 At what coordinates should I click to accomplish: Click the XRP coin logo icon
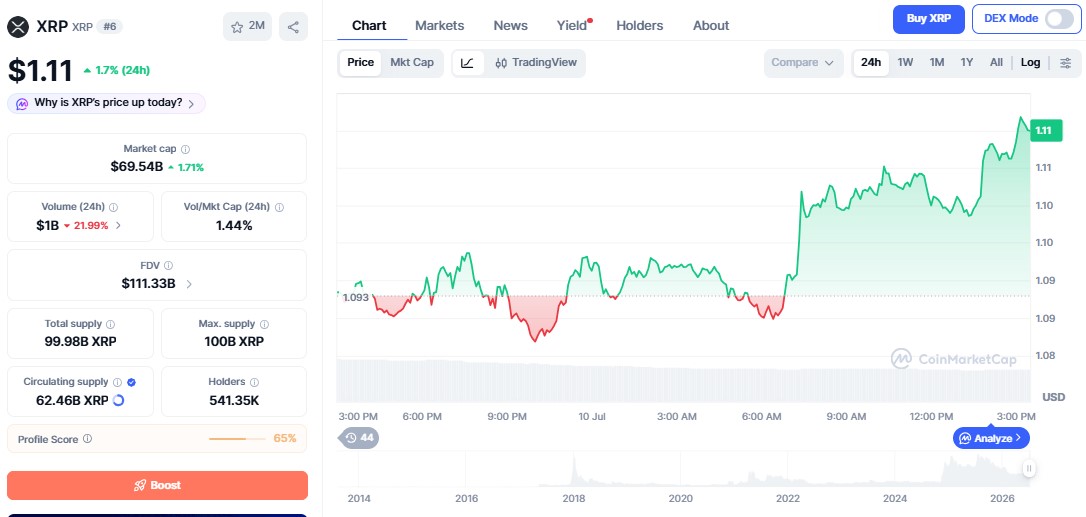click(18, 27)
